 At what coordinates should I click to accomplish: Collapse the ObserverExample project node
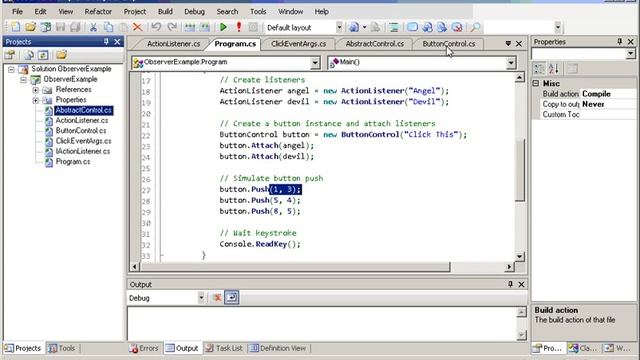point(24,79)
